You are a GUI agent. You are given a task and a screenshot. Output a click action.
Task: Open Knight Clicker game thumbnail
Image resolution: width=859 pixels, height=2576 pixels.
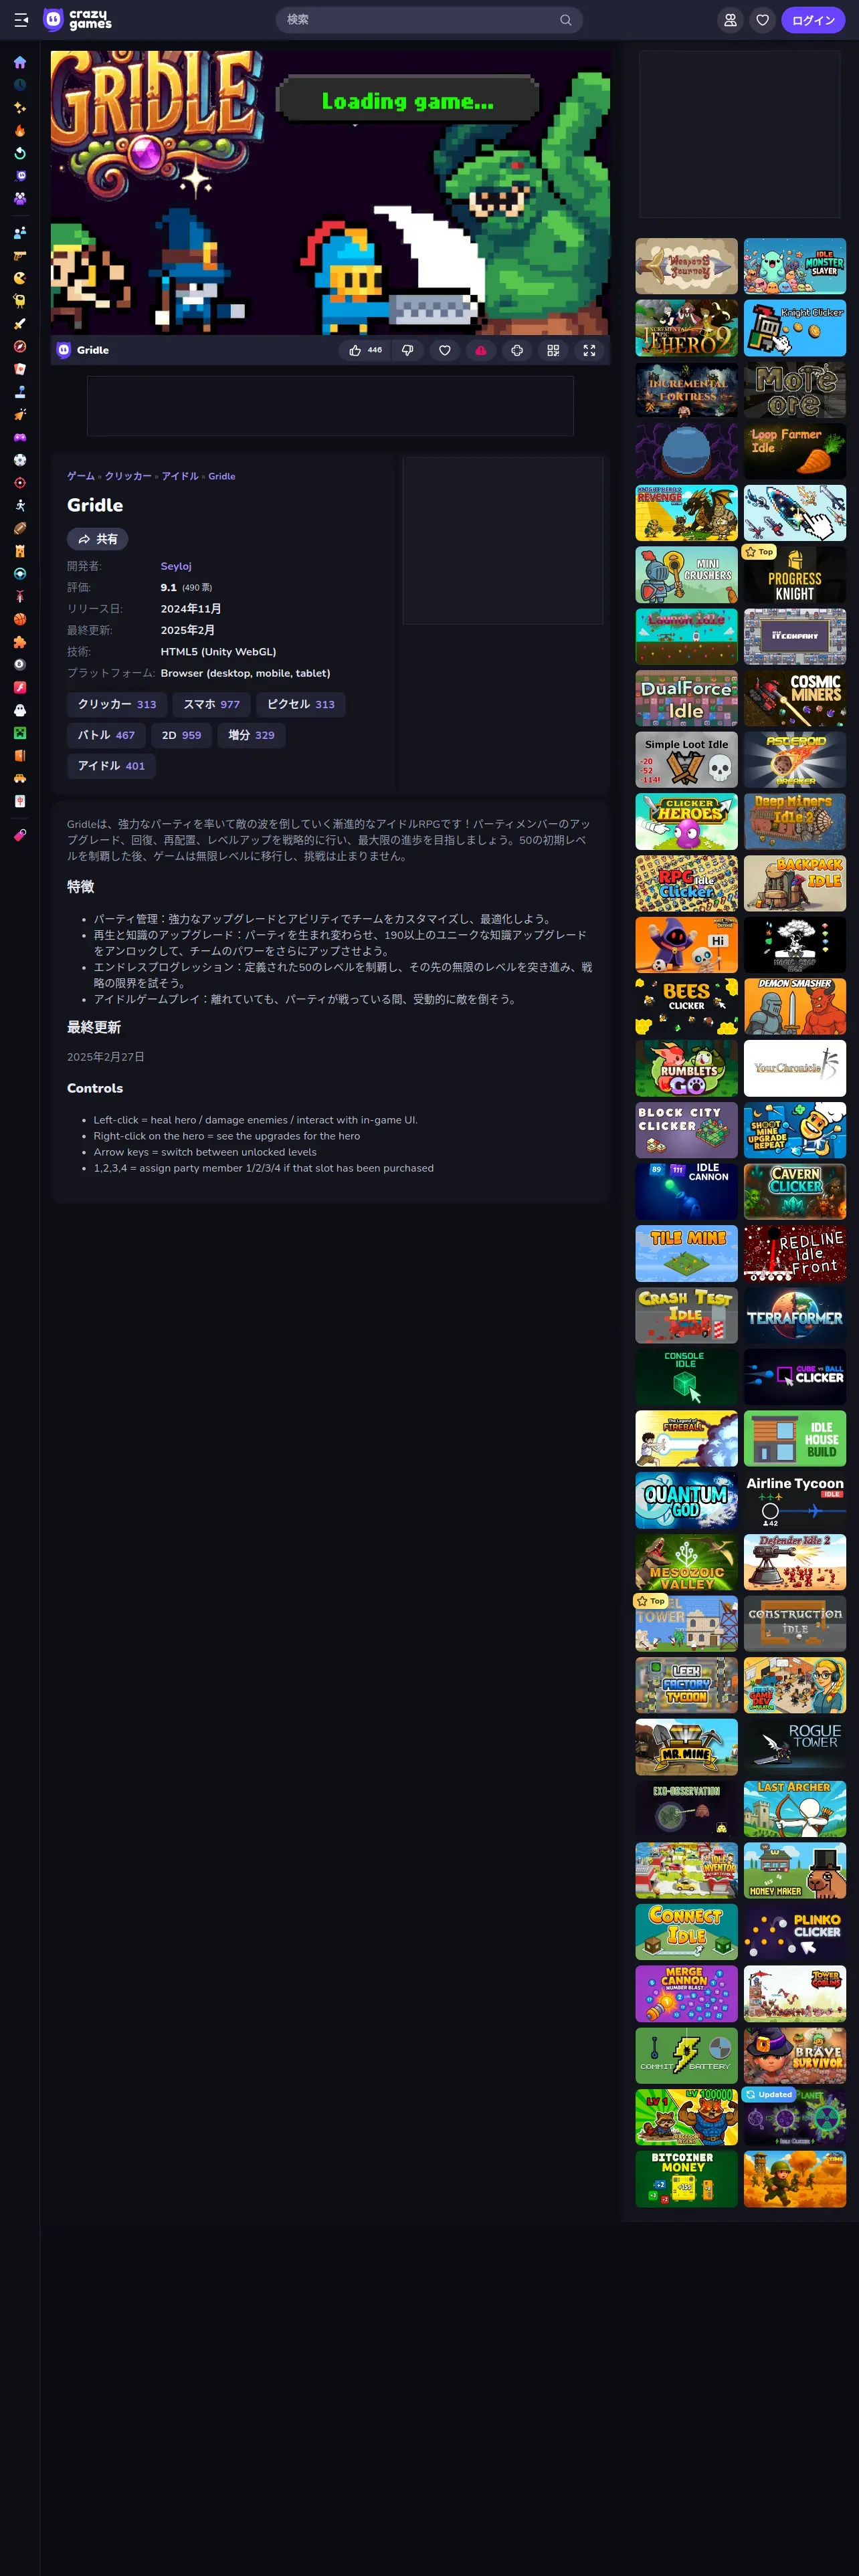[x=795, y=328]
